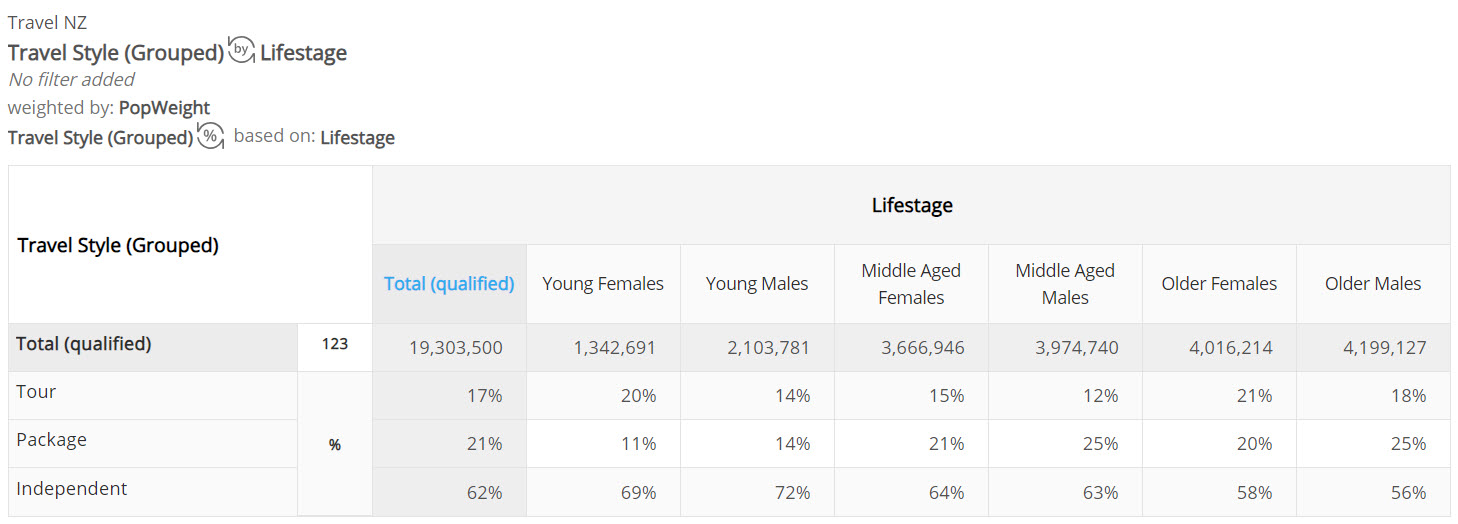Click the 'No filter added' text
Image resolution: width=1458 pixels, height=524 pixels.
click(x=71, y=80)
